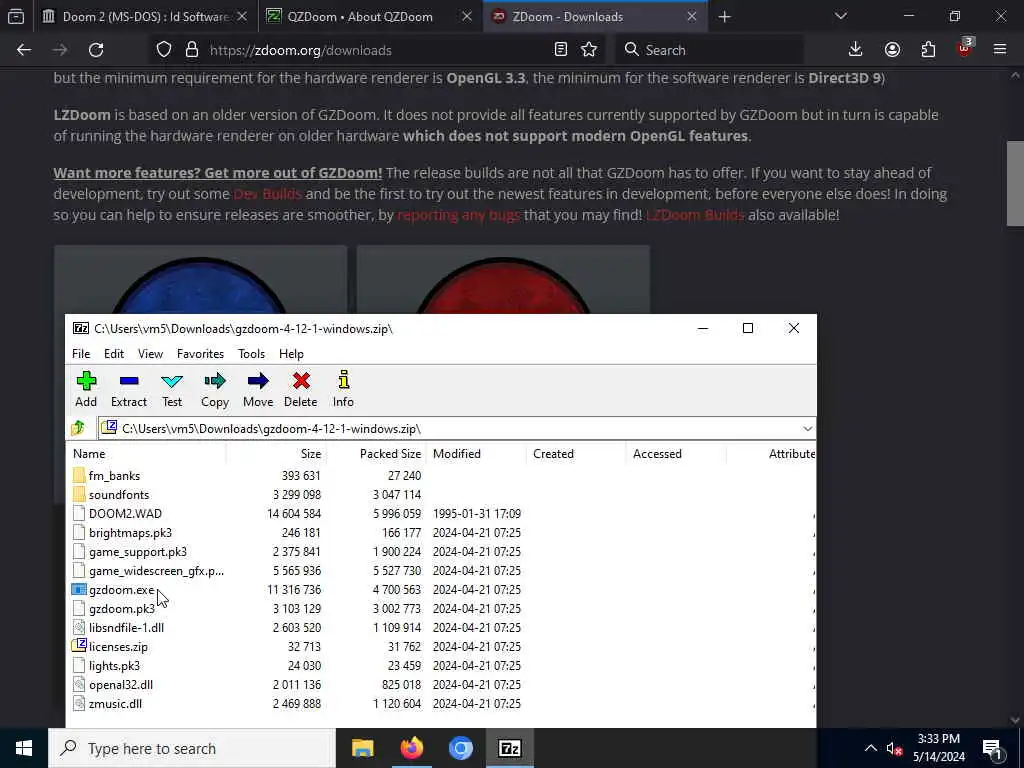Viewport: 1024px width, 768px height.
Task: Expand the 7-Zip path history dropdown
Action: (807, 428)
